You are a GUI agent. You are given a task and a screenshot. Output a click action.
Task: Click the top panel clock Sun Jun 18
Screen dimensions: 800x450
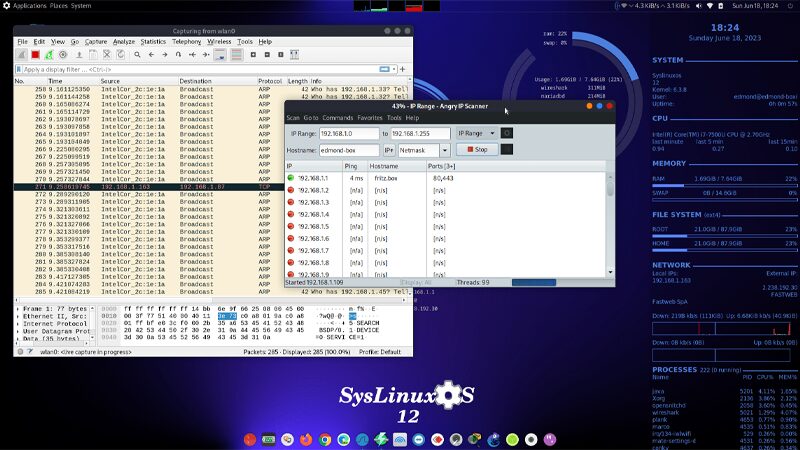[755, 6]
